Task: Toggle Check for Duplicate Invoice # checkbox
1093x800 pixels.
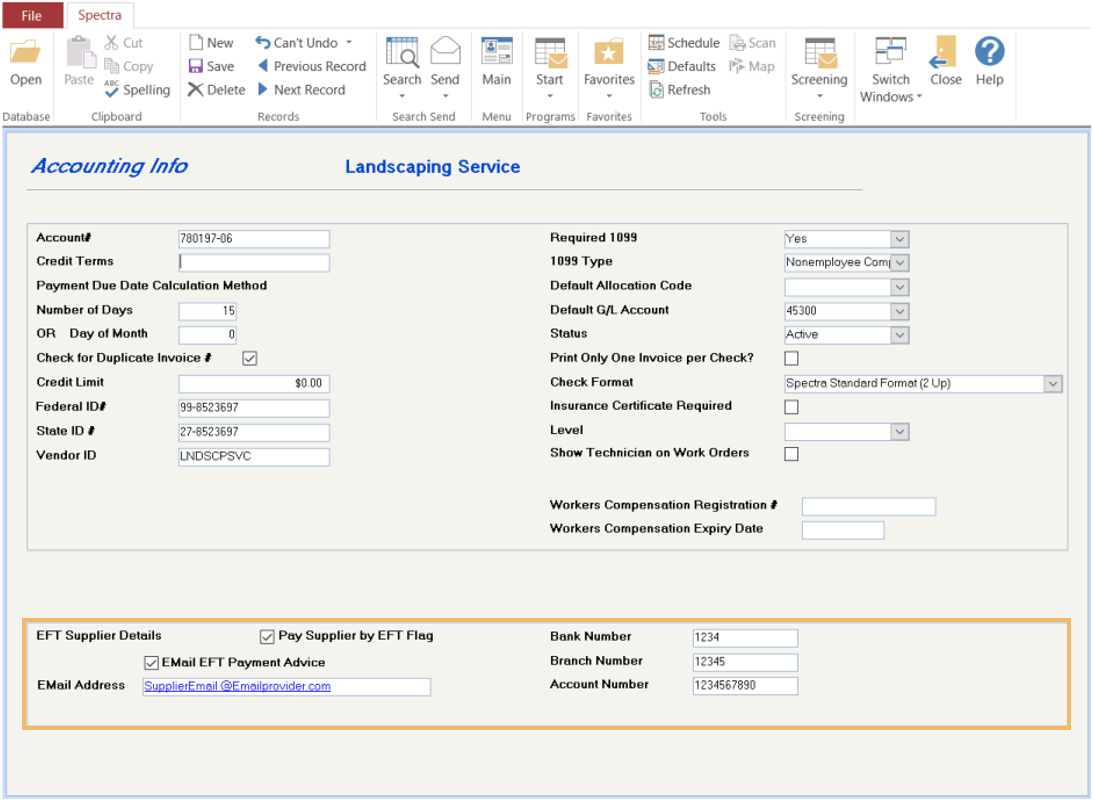Action: [x=250, y=358]
